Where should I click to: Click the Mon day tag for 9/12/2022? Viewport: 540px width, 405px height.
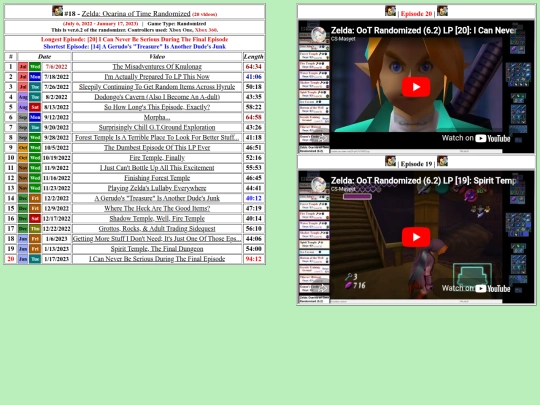pos(35,117)
